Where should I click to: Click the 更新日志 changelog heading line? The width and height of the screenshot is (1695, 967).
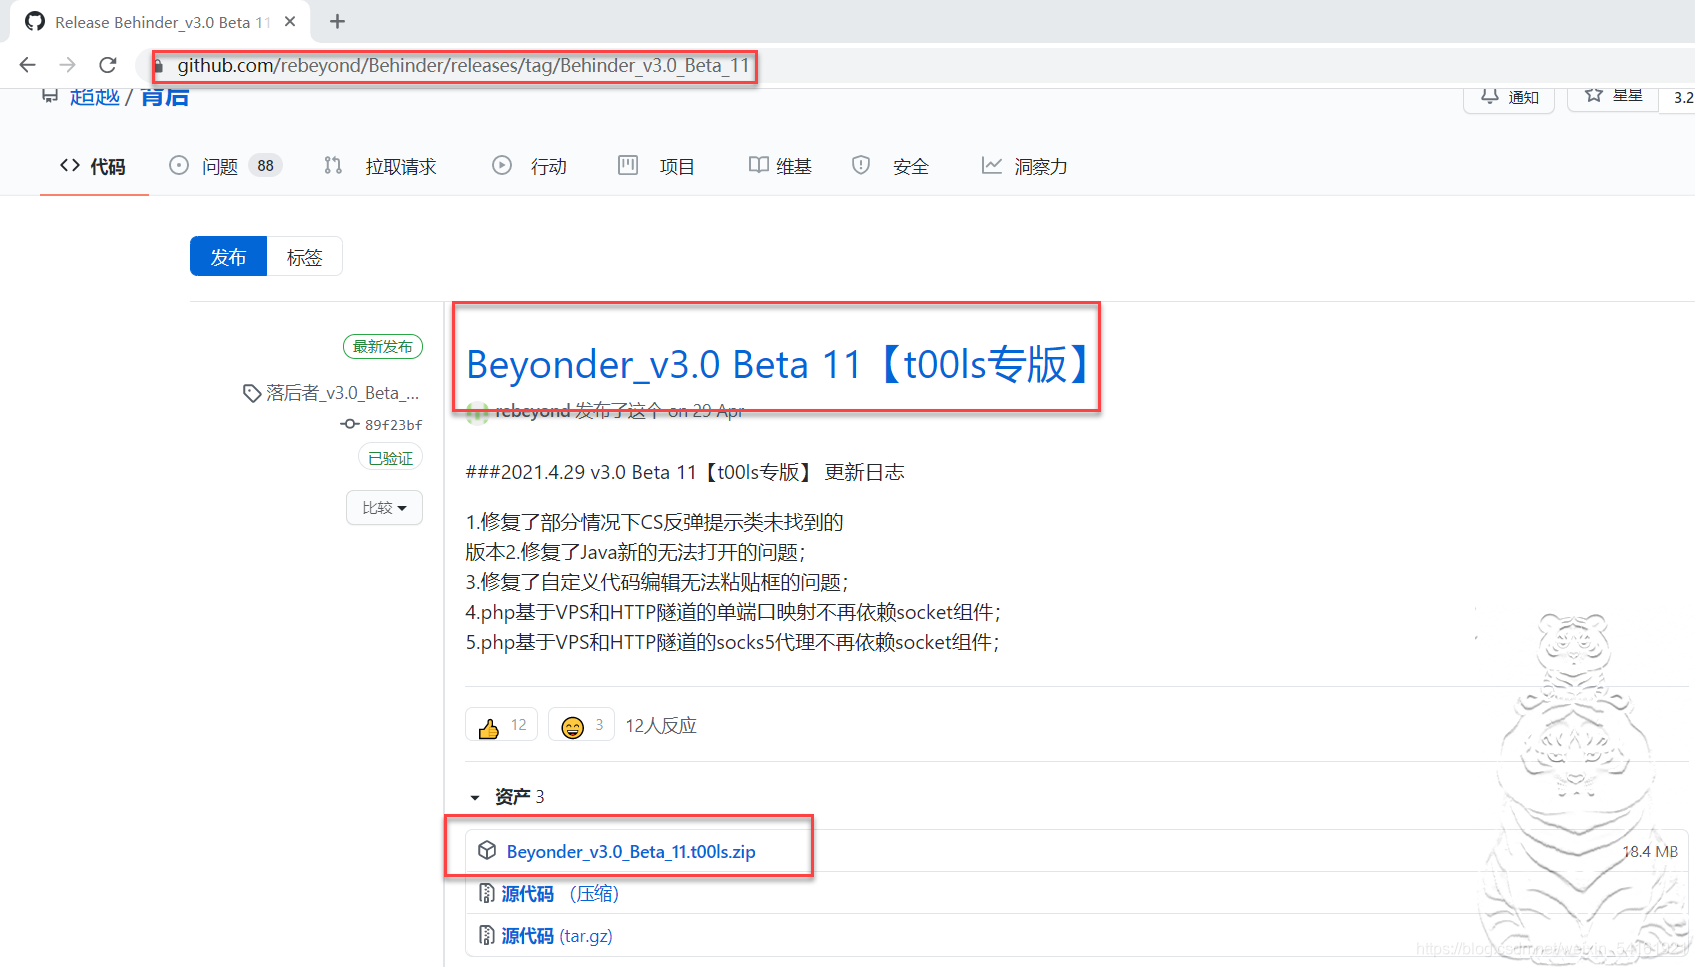click(685, 472)
